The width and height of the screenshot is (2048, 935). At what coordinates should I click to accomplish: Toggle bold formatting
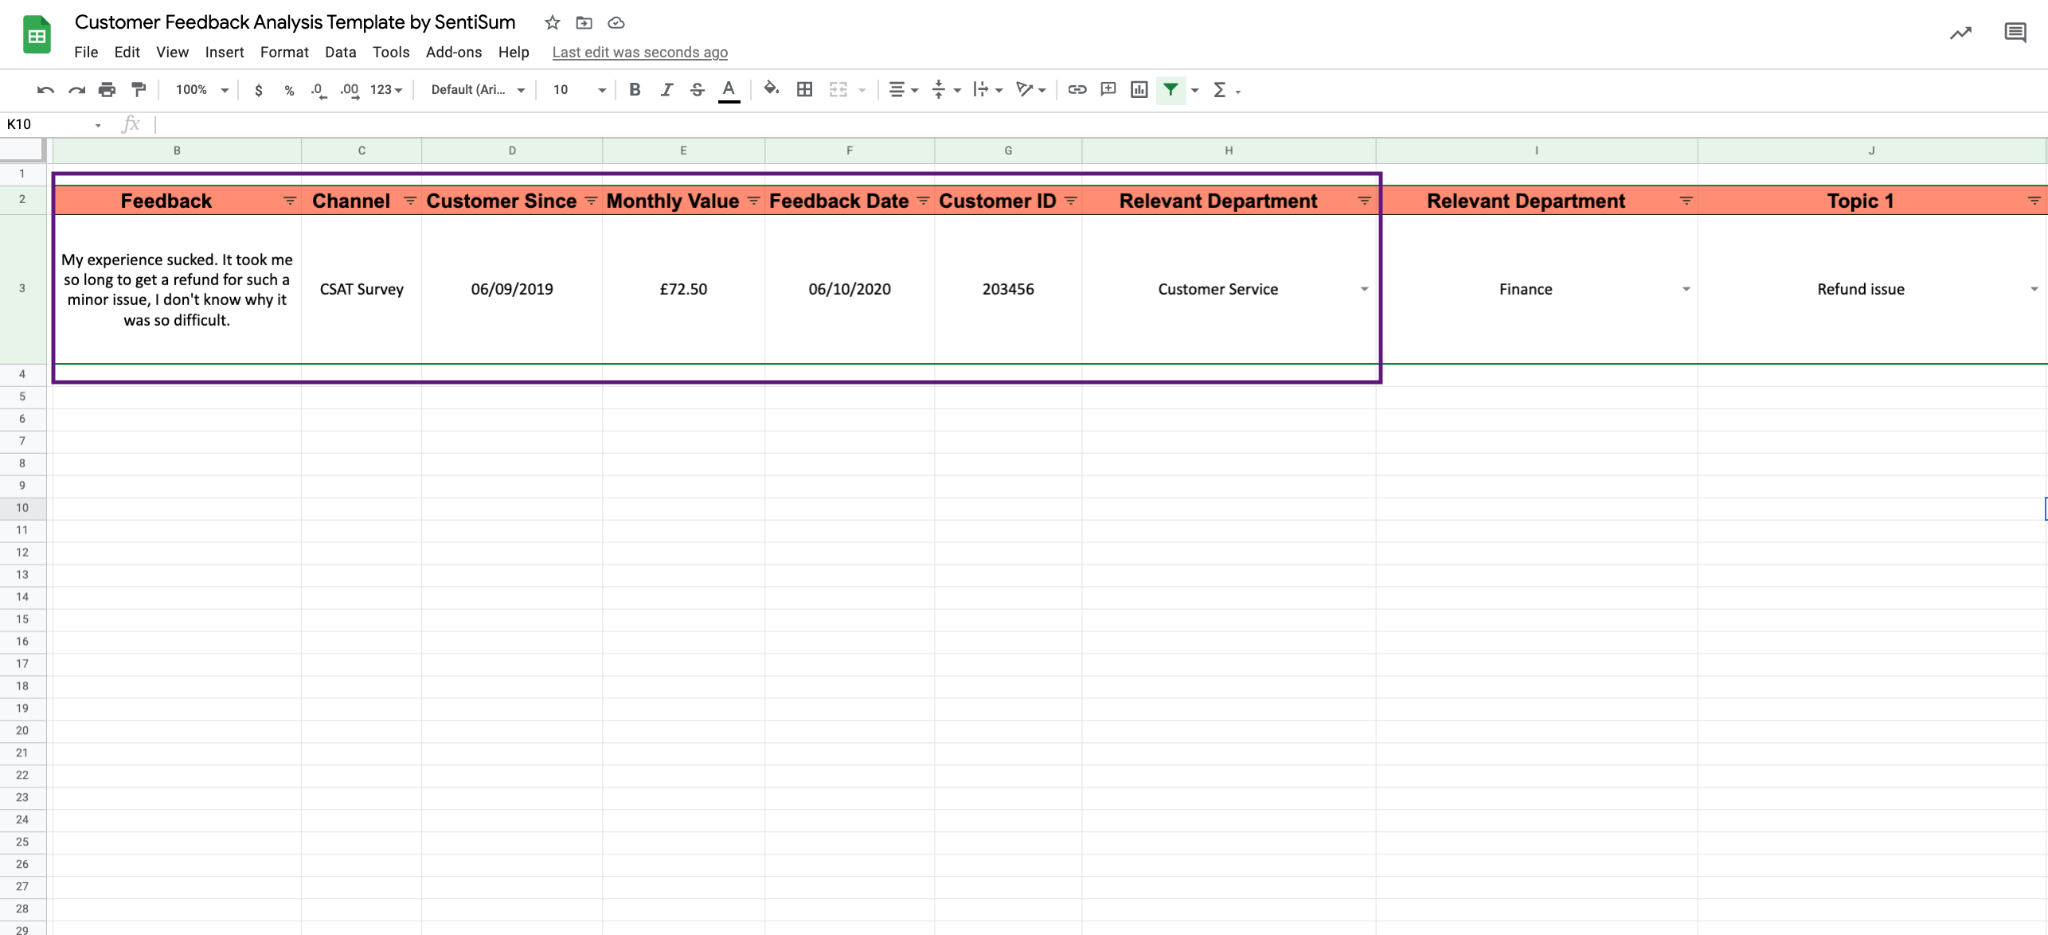point(635,89)
